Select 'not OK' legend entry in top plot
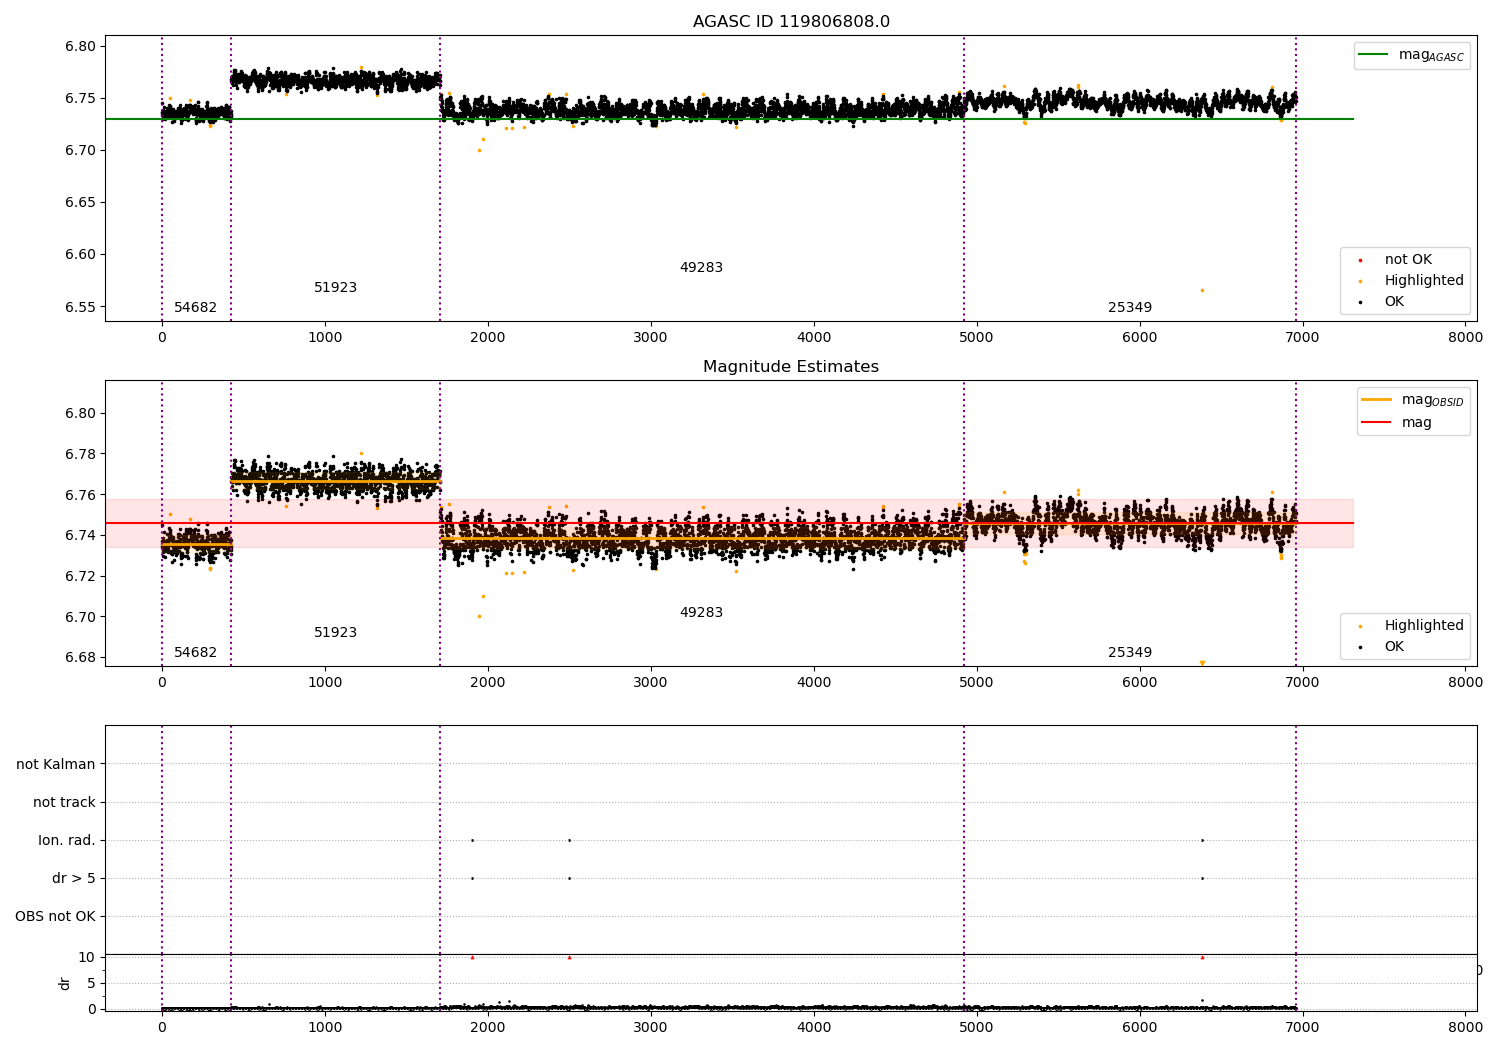This screenshot has width=1500, height=1050. pos(1408,260)
